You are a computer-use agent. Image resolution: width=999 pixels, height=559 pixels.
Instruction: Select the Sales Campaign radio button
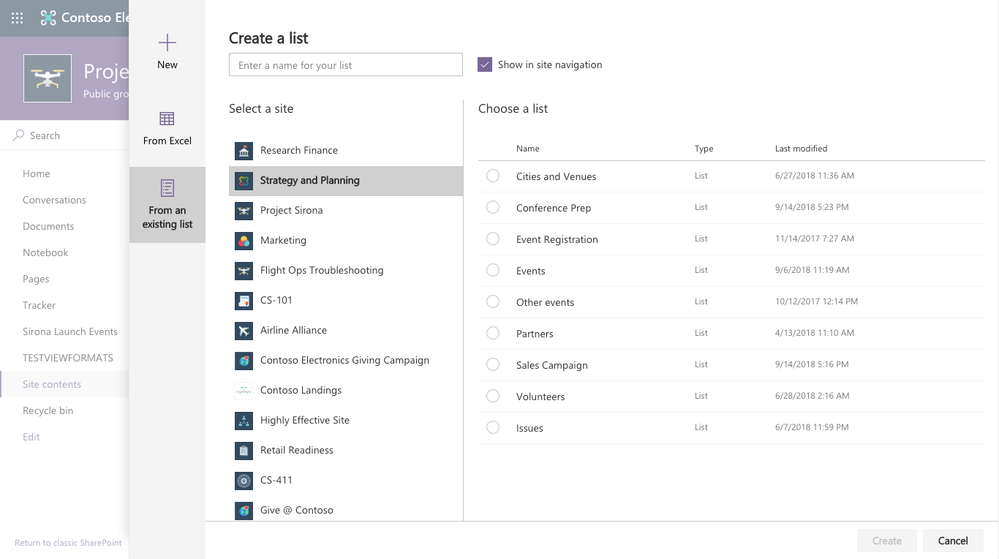493,365
